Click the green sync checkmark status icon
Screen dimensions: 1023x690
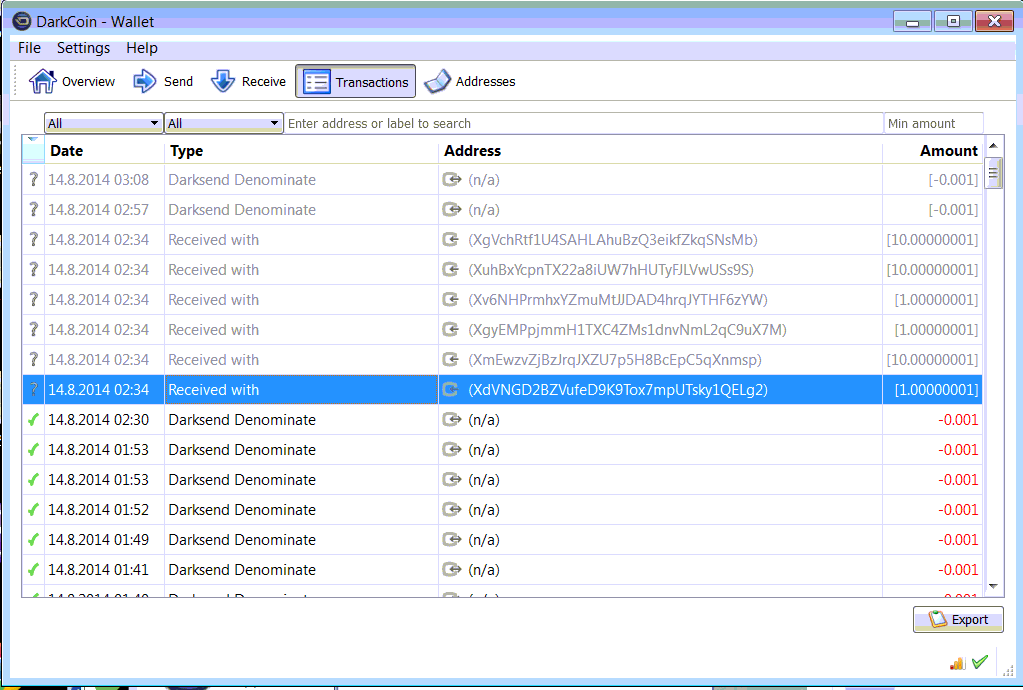(979, 662)
